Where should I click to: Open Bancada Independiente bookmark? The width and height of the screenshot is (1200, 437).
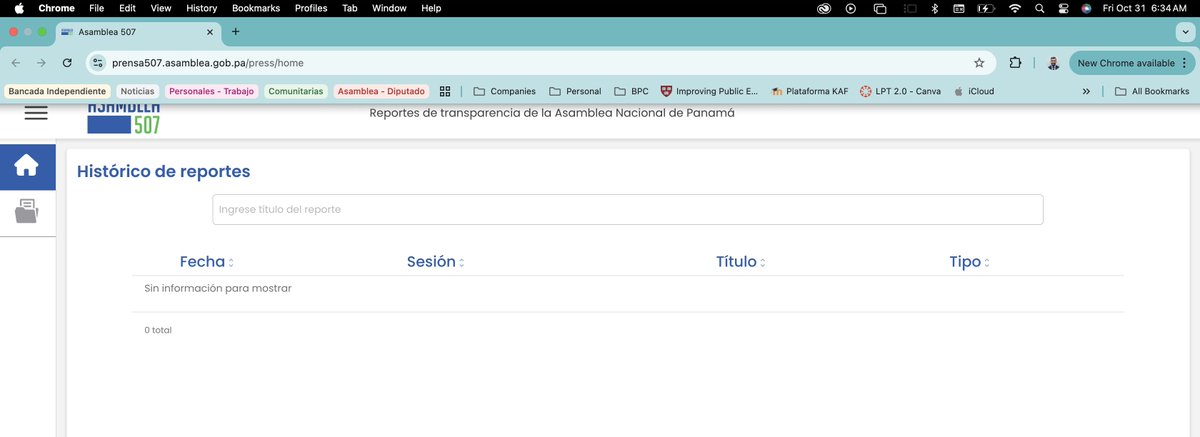[56, 91]
